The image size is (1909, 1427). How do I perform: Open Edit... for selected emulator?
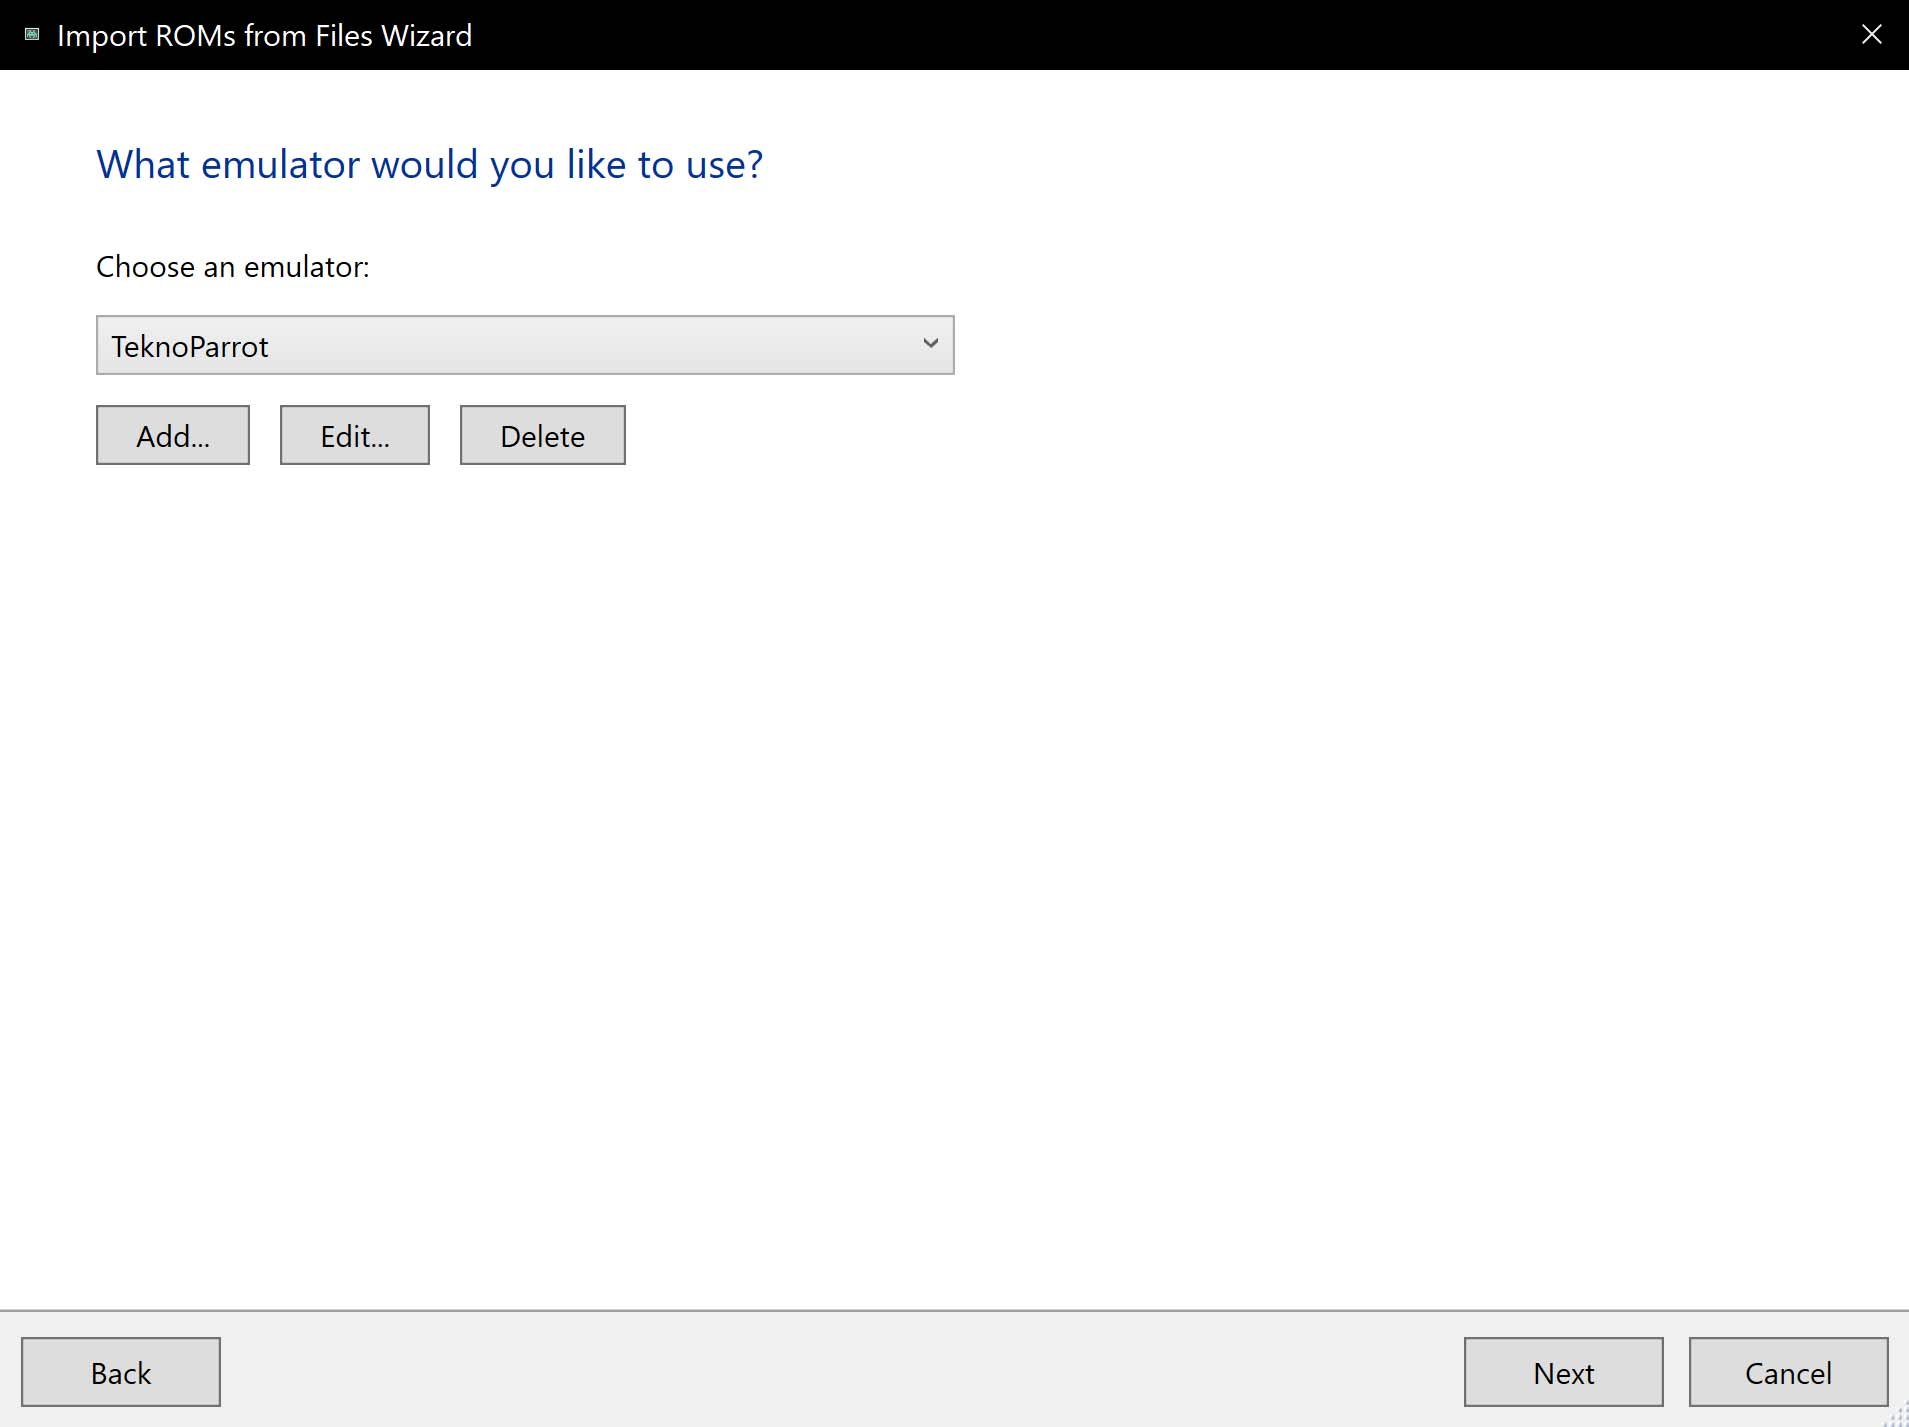355,435
